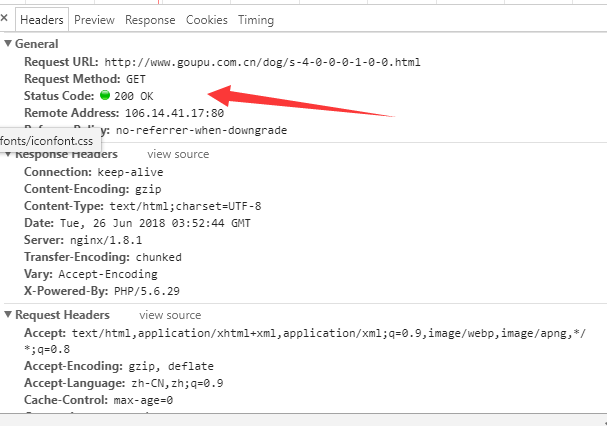Click view source beside Request Headers
The width and height of the screenshot is (607, 426).
(170, 315)
